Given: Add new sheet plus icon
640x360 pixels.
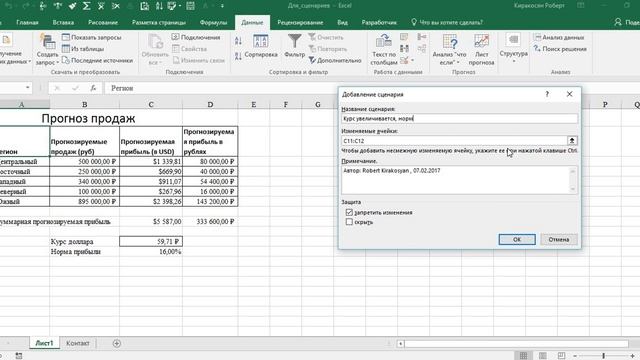Looking at the screenshot, I should [116, 343].
